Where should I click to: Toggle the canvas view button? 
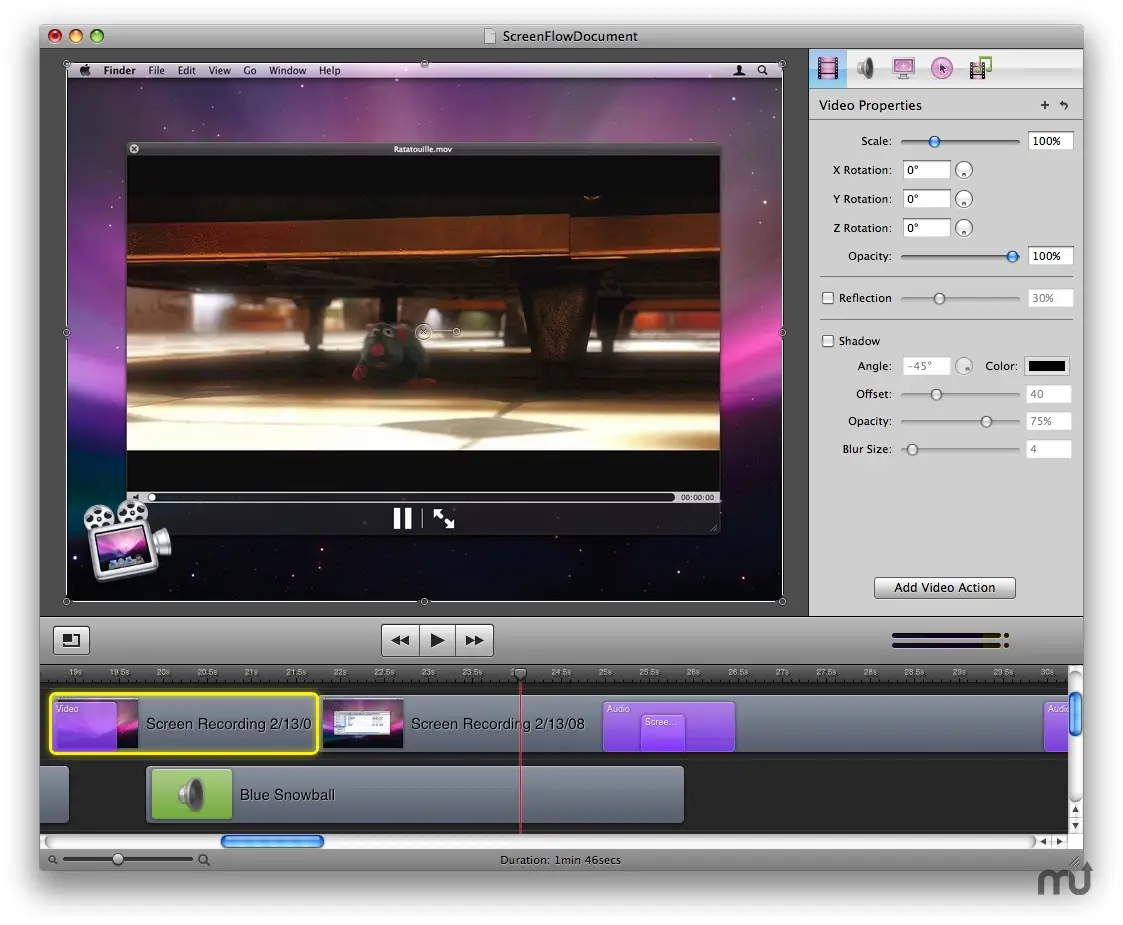[72, 640]
